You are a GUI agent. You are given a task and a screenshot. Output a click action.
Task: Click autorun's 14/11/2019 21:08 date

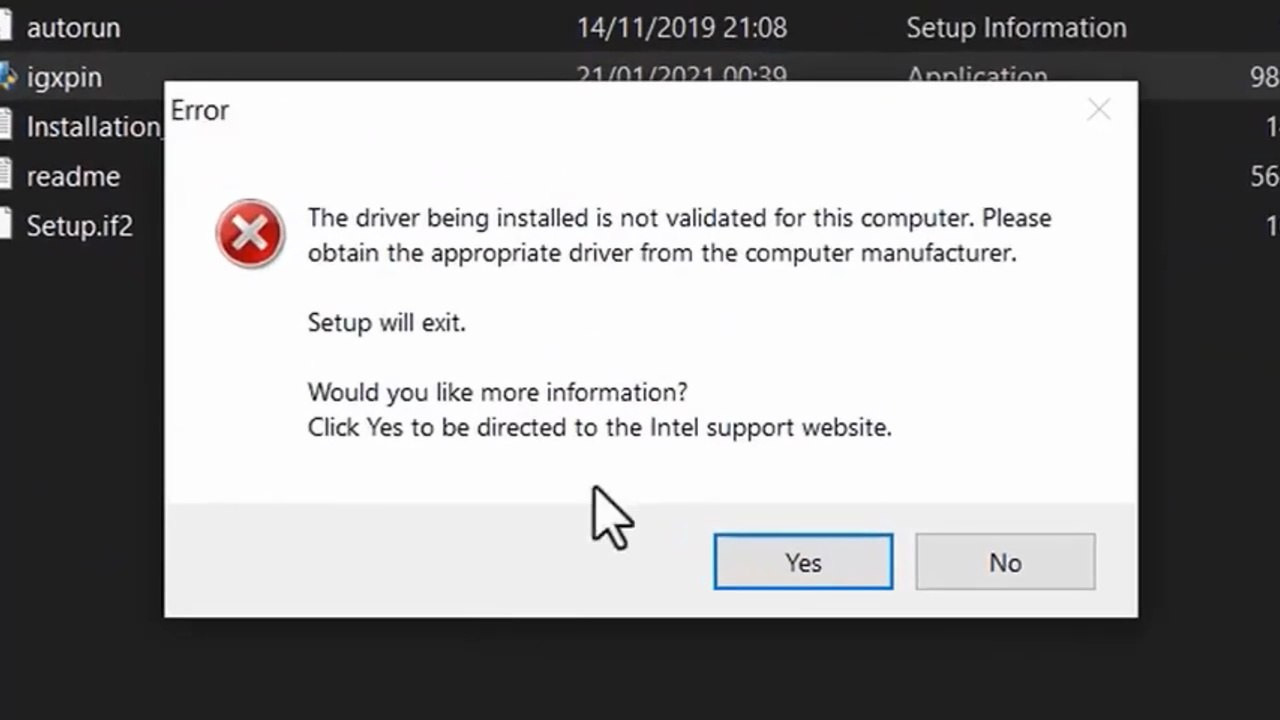click(x=681, y=28)
